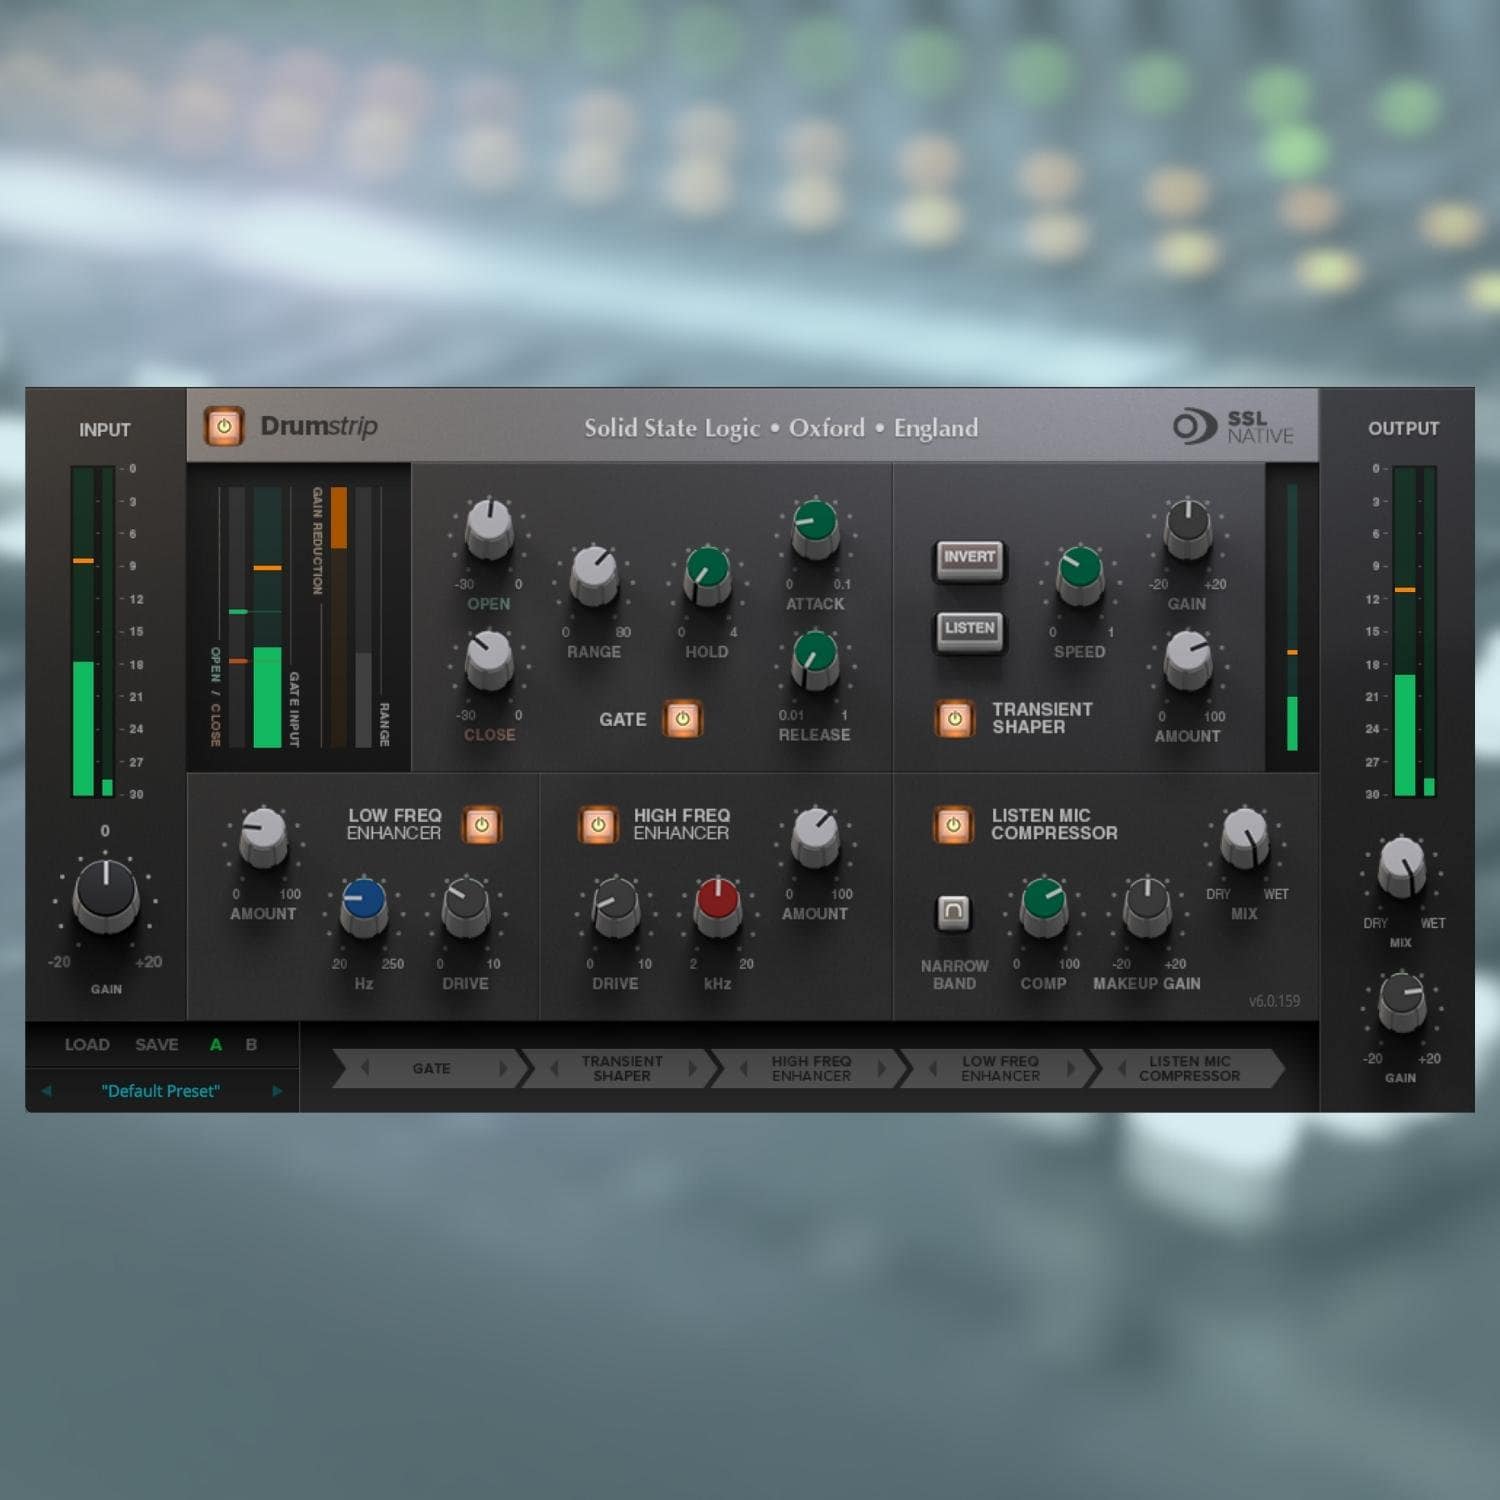Move High Freq Enhancer block right in order
Image resolution: width=1500 pixels, height=1500 pixels.
[881, 1068]
